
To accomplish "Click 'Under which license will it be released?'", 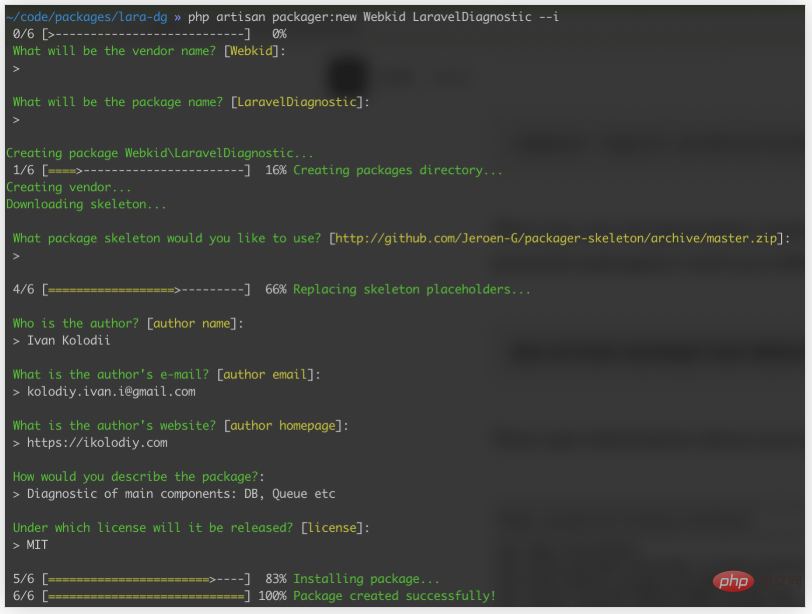I will (x=153, y=528).
